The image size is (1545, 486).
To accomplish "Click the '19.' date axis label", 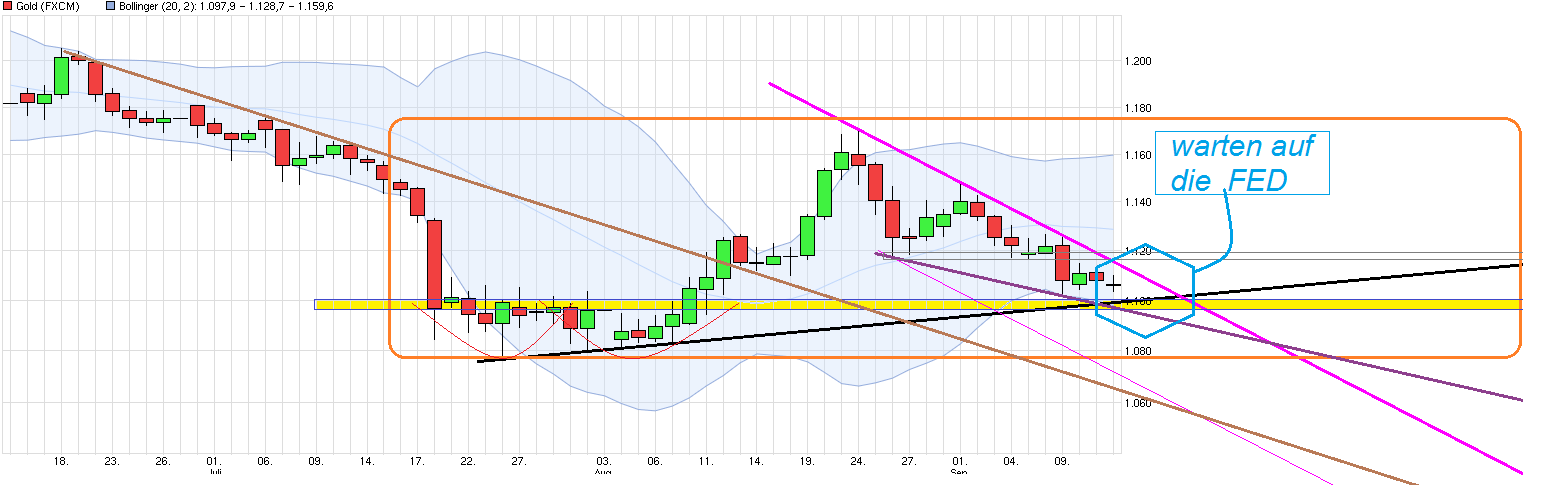I will [x=807, y=462].
